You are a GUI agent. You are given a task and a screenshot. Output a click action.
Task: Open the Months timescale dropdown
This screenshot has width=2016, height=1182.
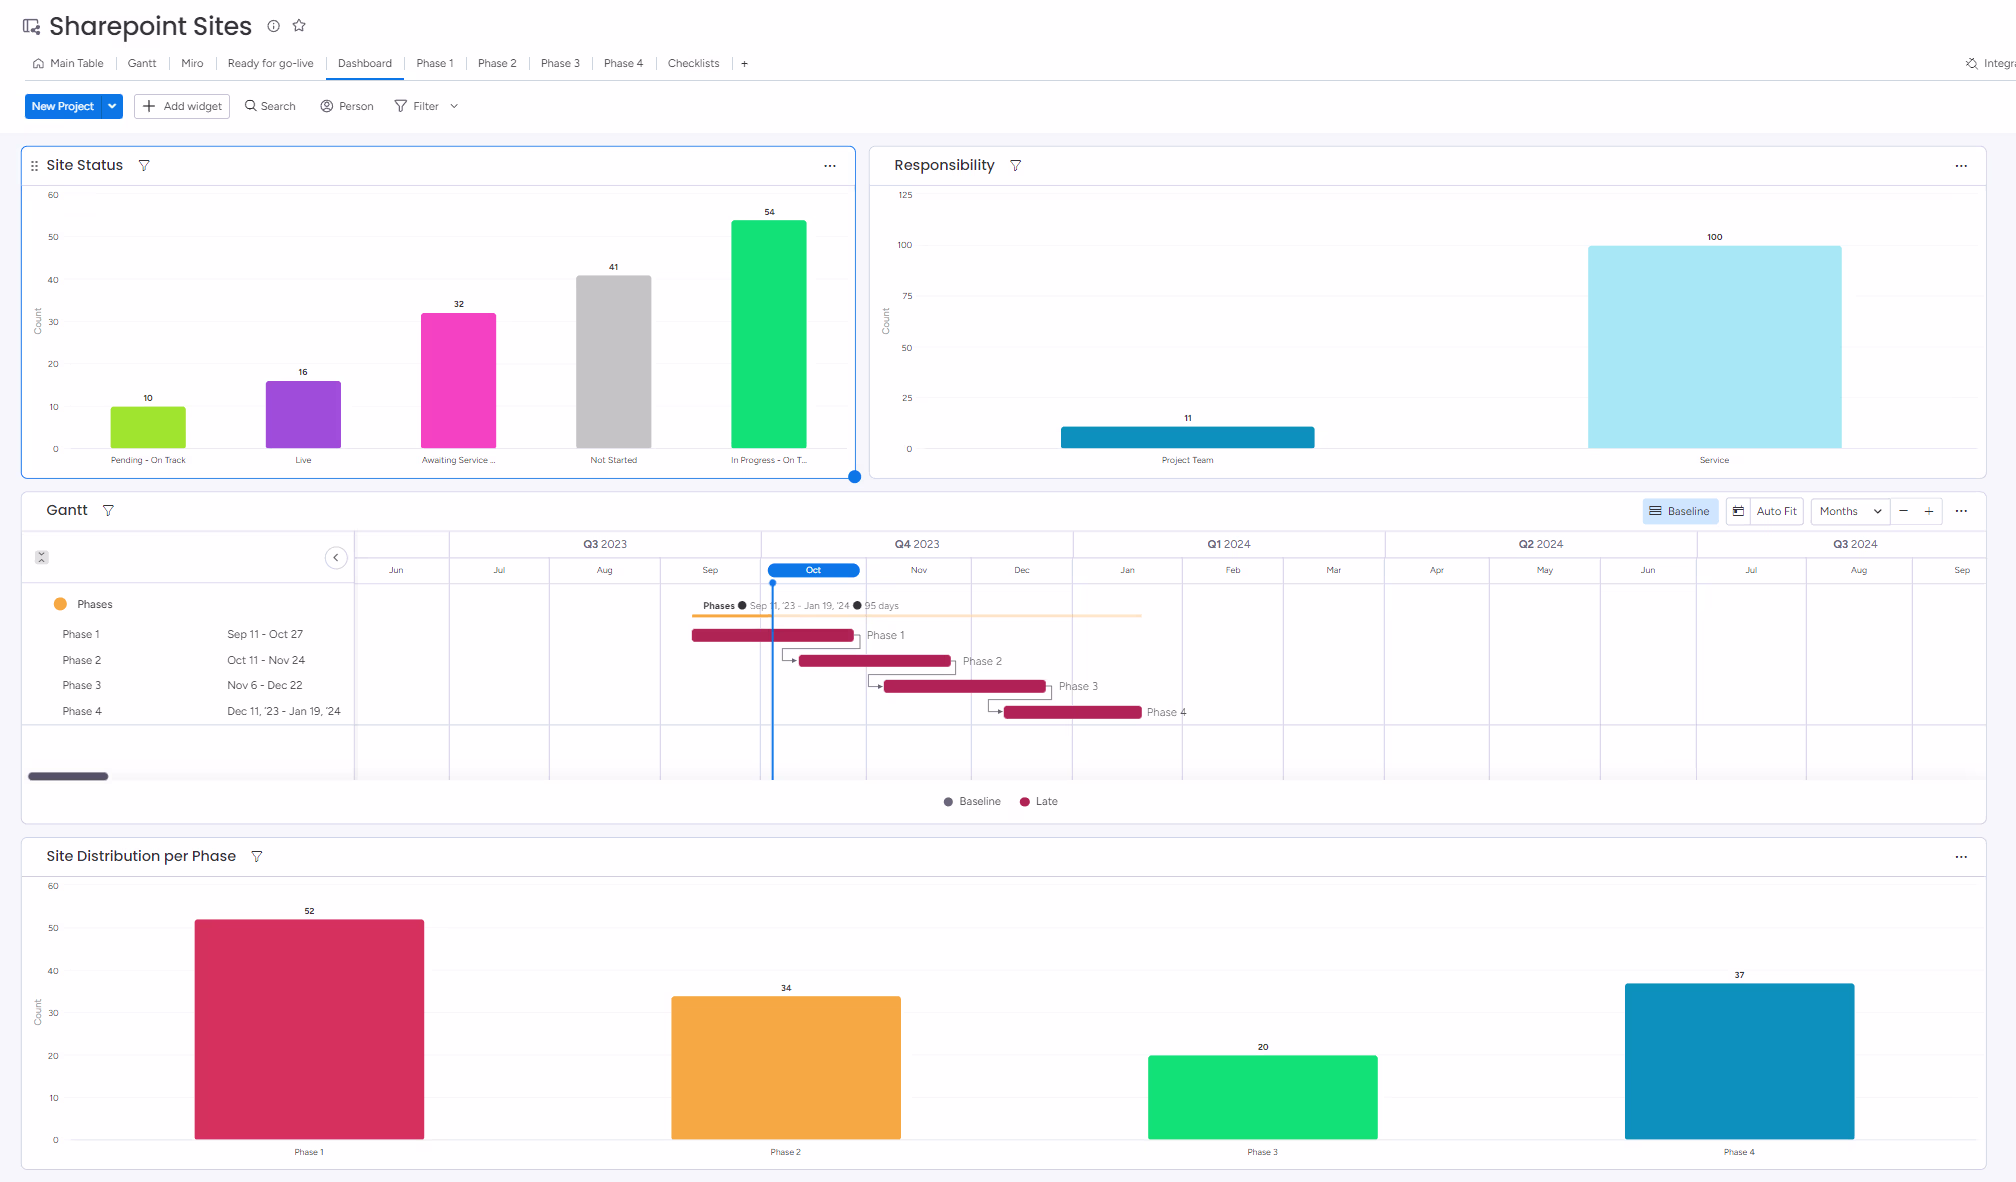coord(1850,511)
